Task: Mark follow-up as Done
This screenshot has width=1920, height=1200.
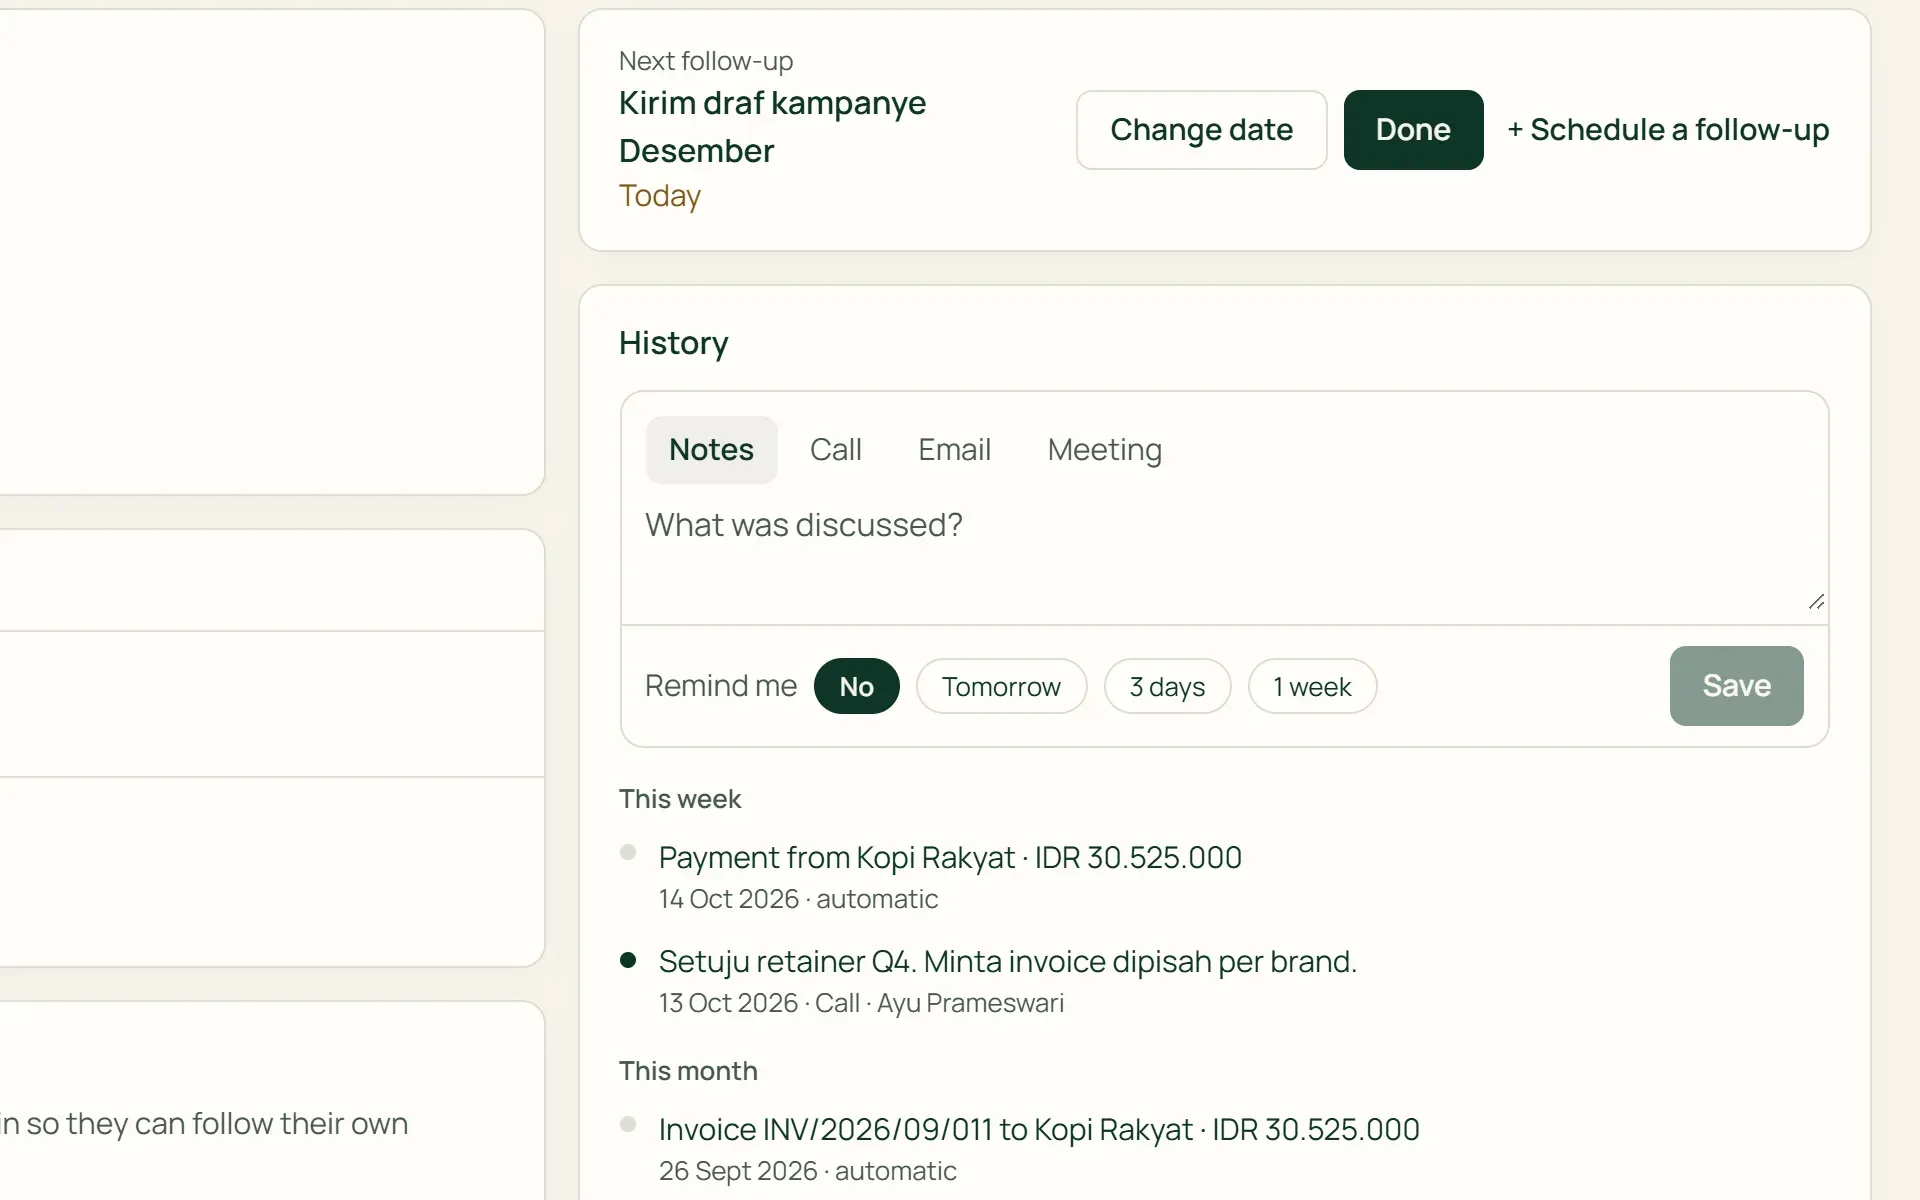Action: [x=1413, y=130]
